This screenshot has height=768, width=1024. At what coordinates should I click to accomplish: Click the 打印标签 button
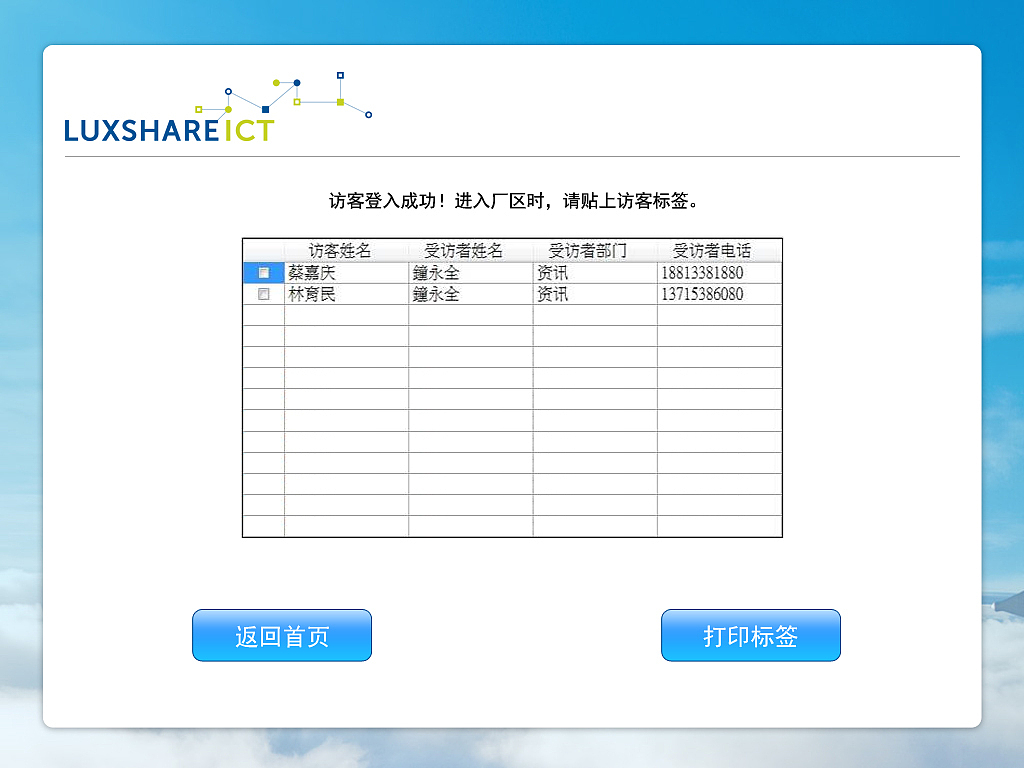coord(751,635)
